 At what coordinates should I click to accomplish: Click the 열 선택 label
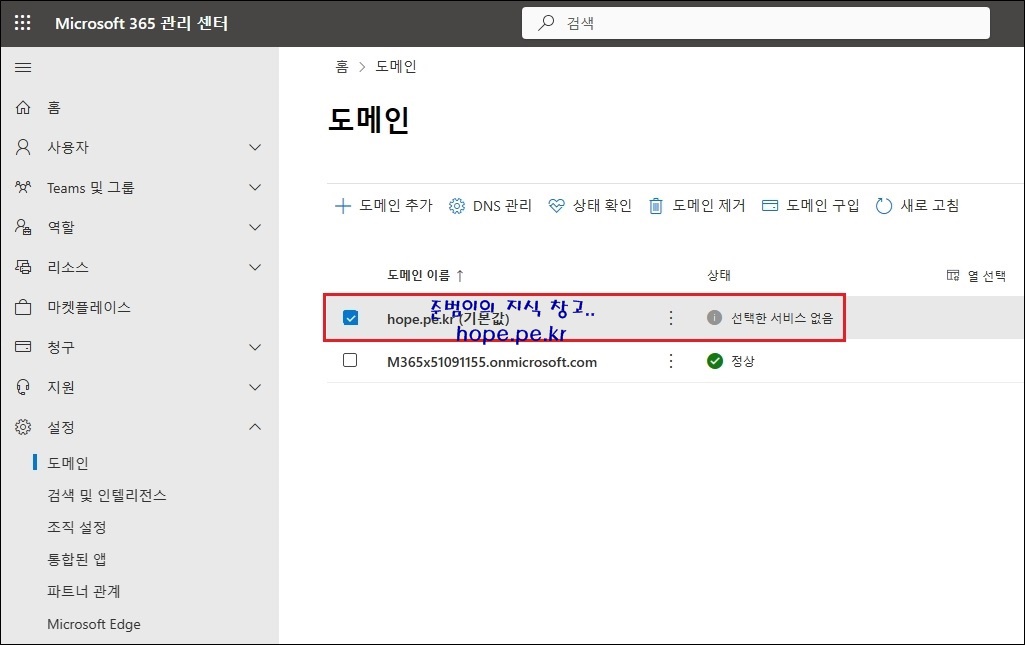(986, 276)
